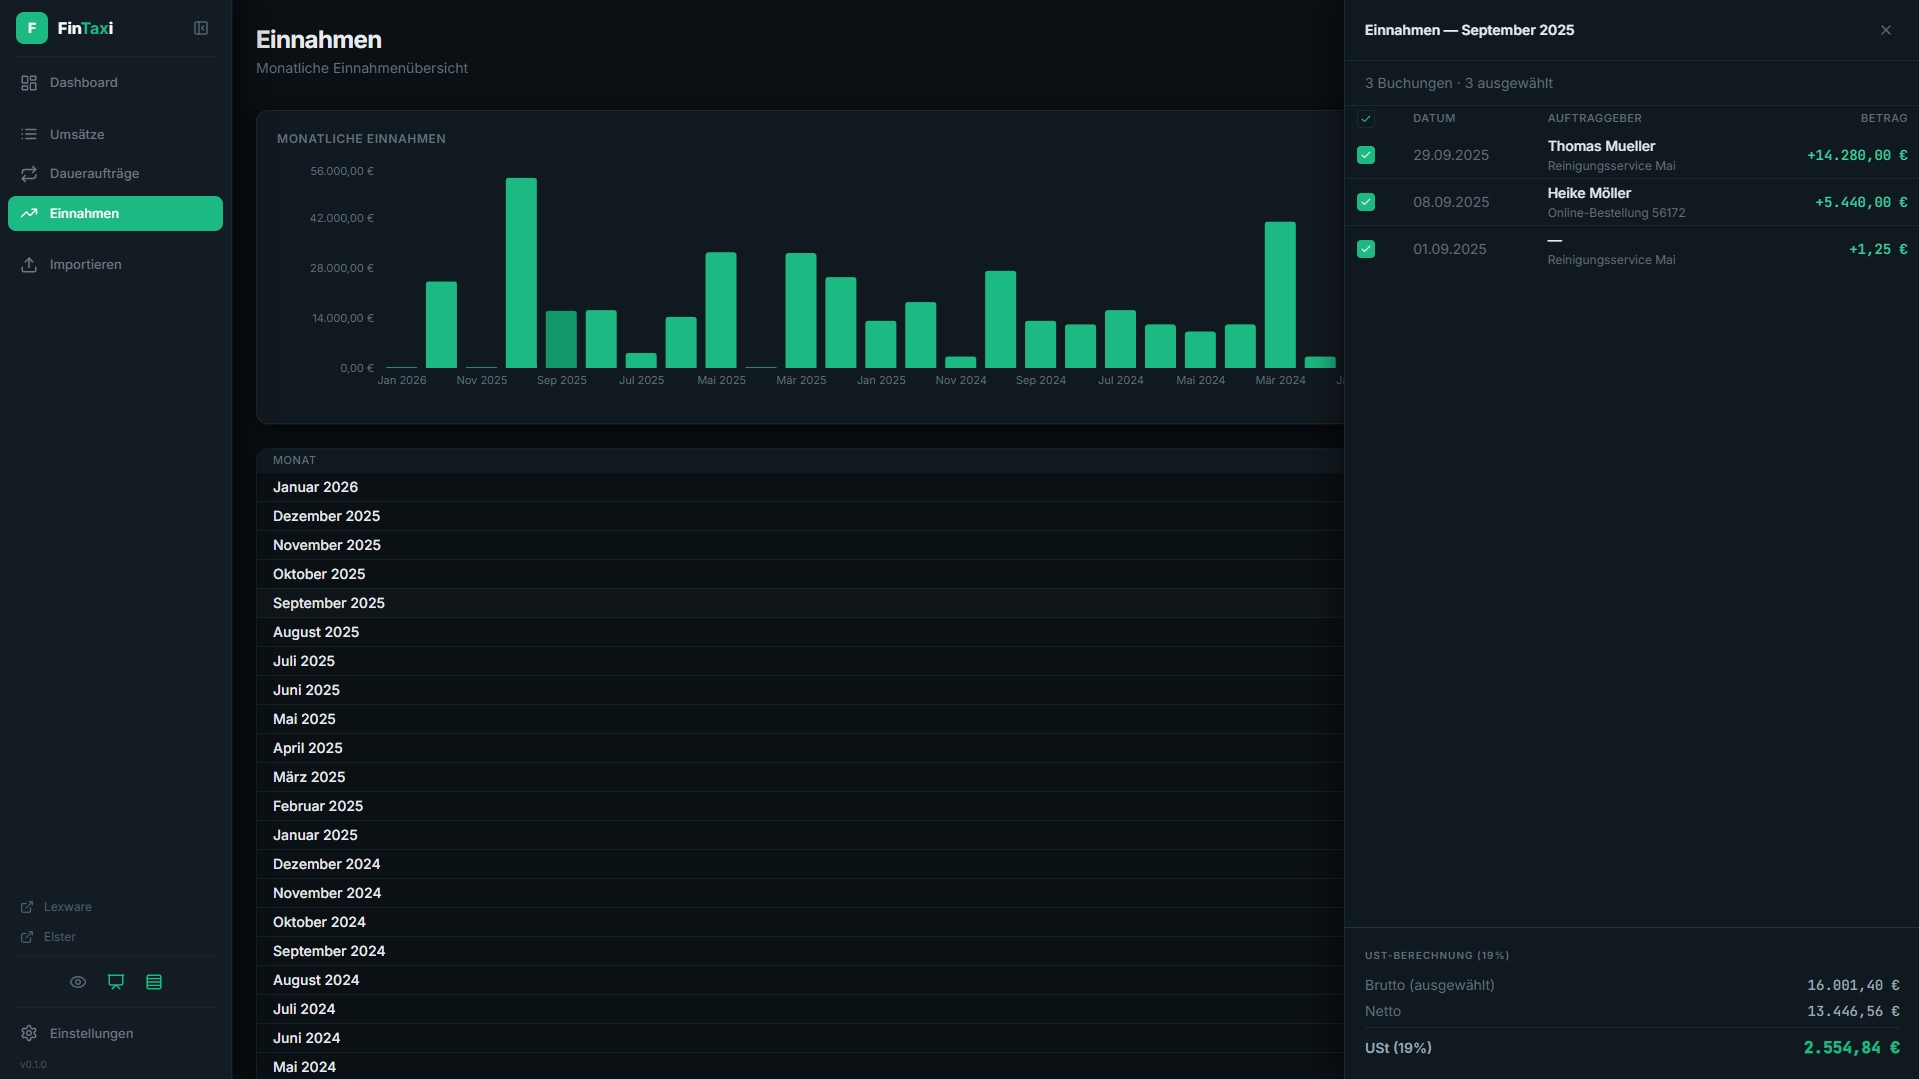
Task: Open the Dashboard page
Action: (x=84, y=83)
